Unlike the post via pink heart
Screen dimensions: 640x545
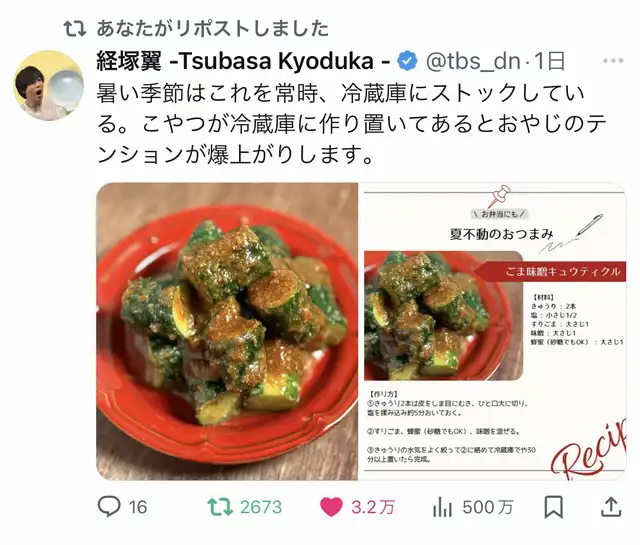(331, 507)
